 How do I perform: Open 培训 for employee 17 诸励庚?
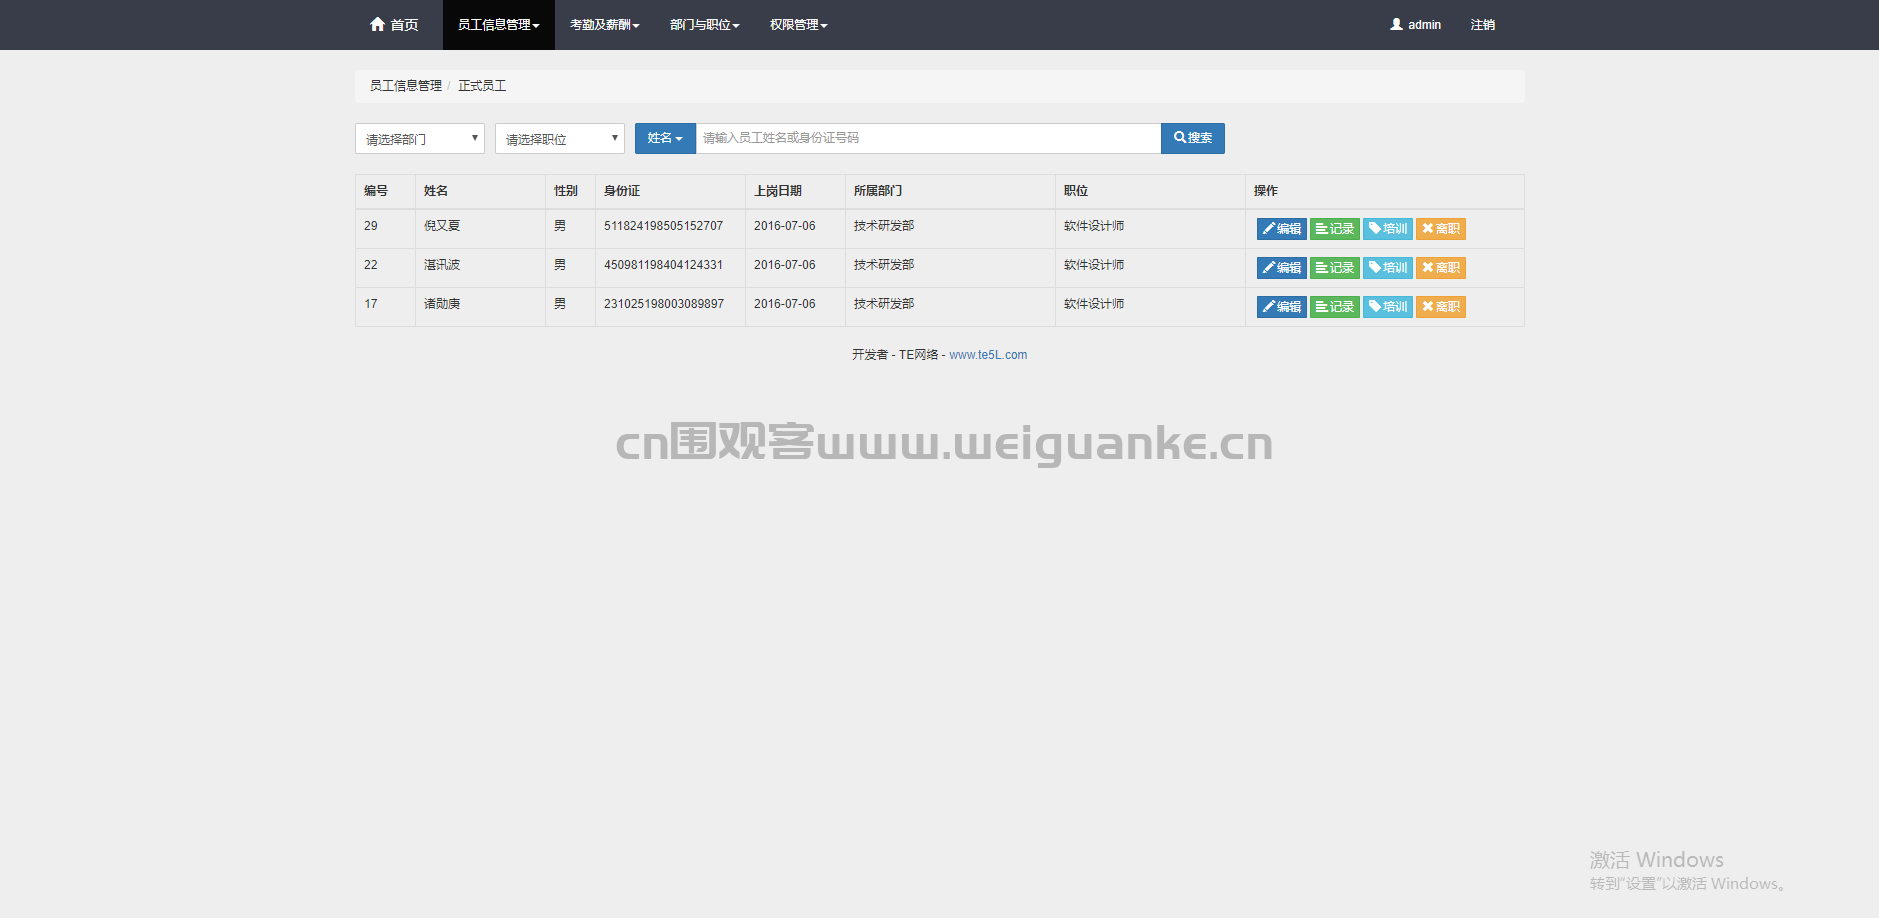(1387, 307)
